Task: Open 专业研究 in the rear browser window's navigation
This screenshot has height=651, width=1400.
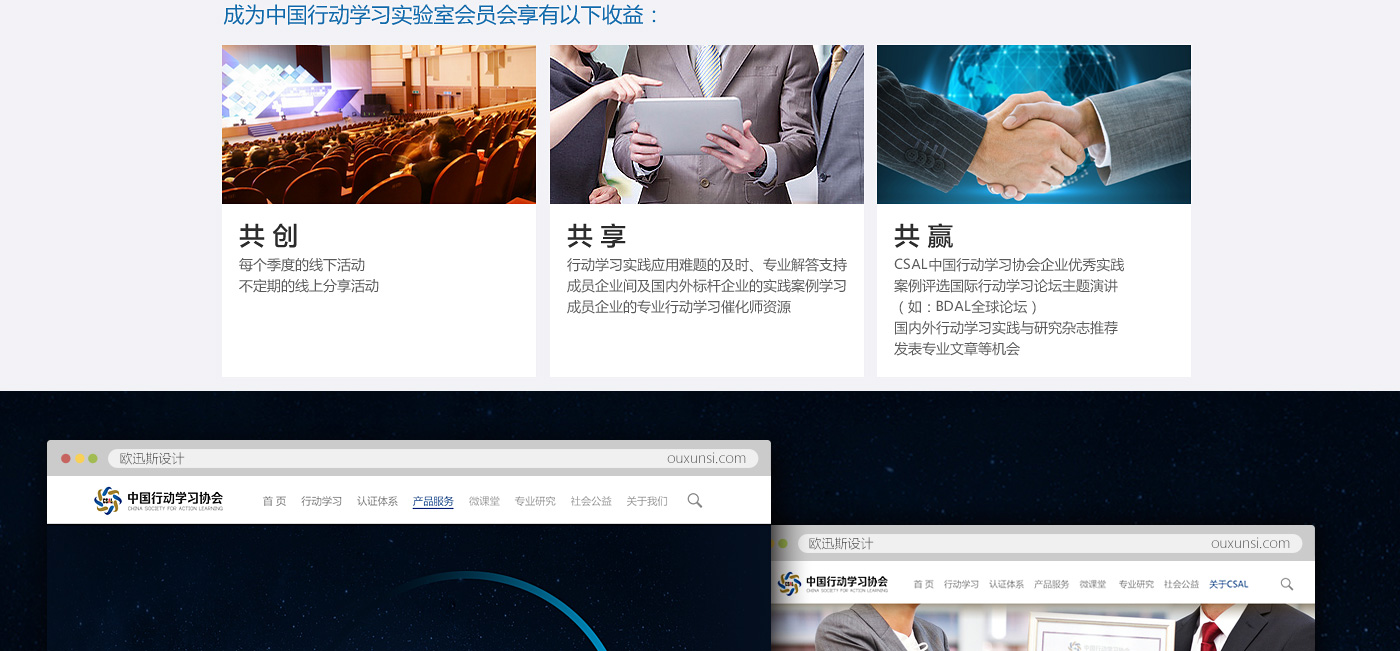Action: pyautogui.click(x=1136, y=584)
